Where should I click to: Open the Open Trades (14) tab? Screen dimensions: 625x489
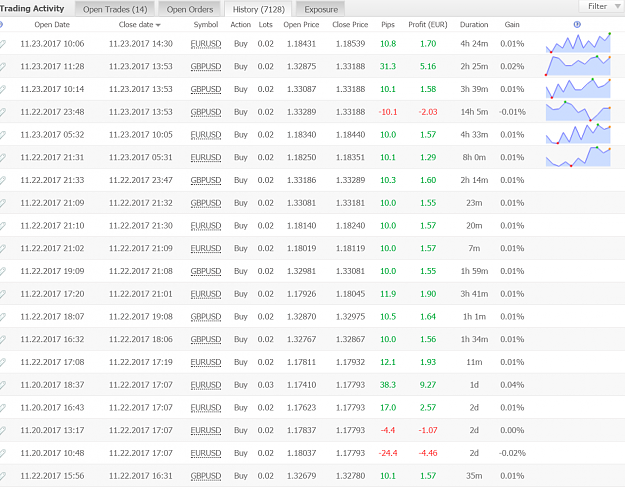[x=115, y=9]
